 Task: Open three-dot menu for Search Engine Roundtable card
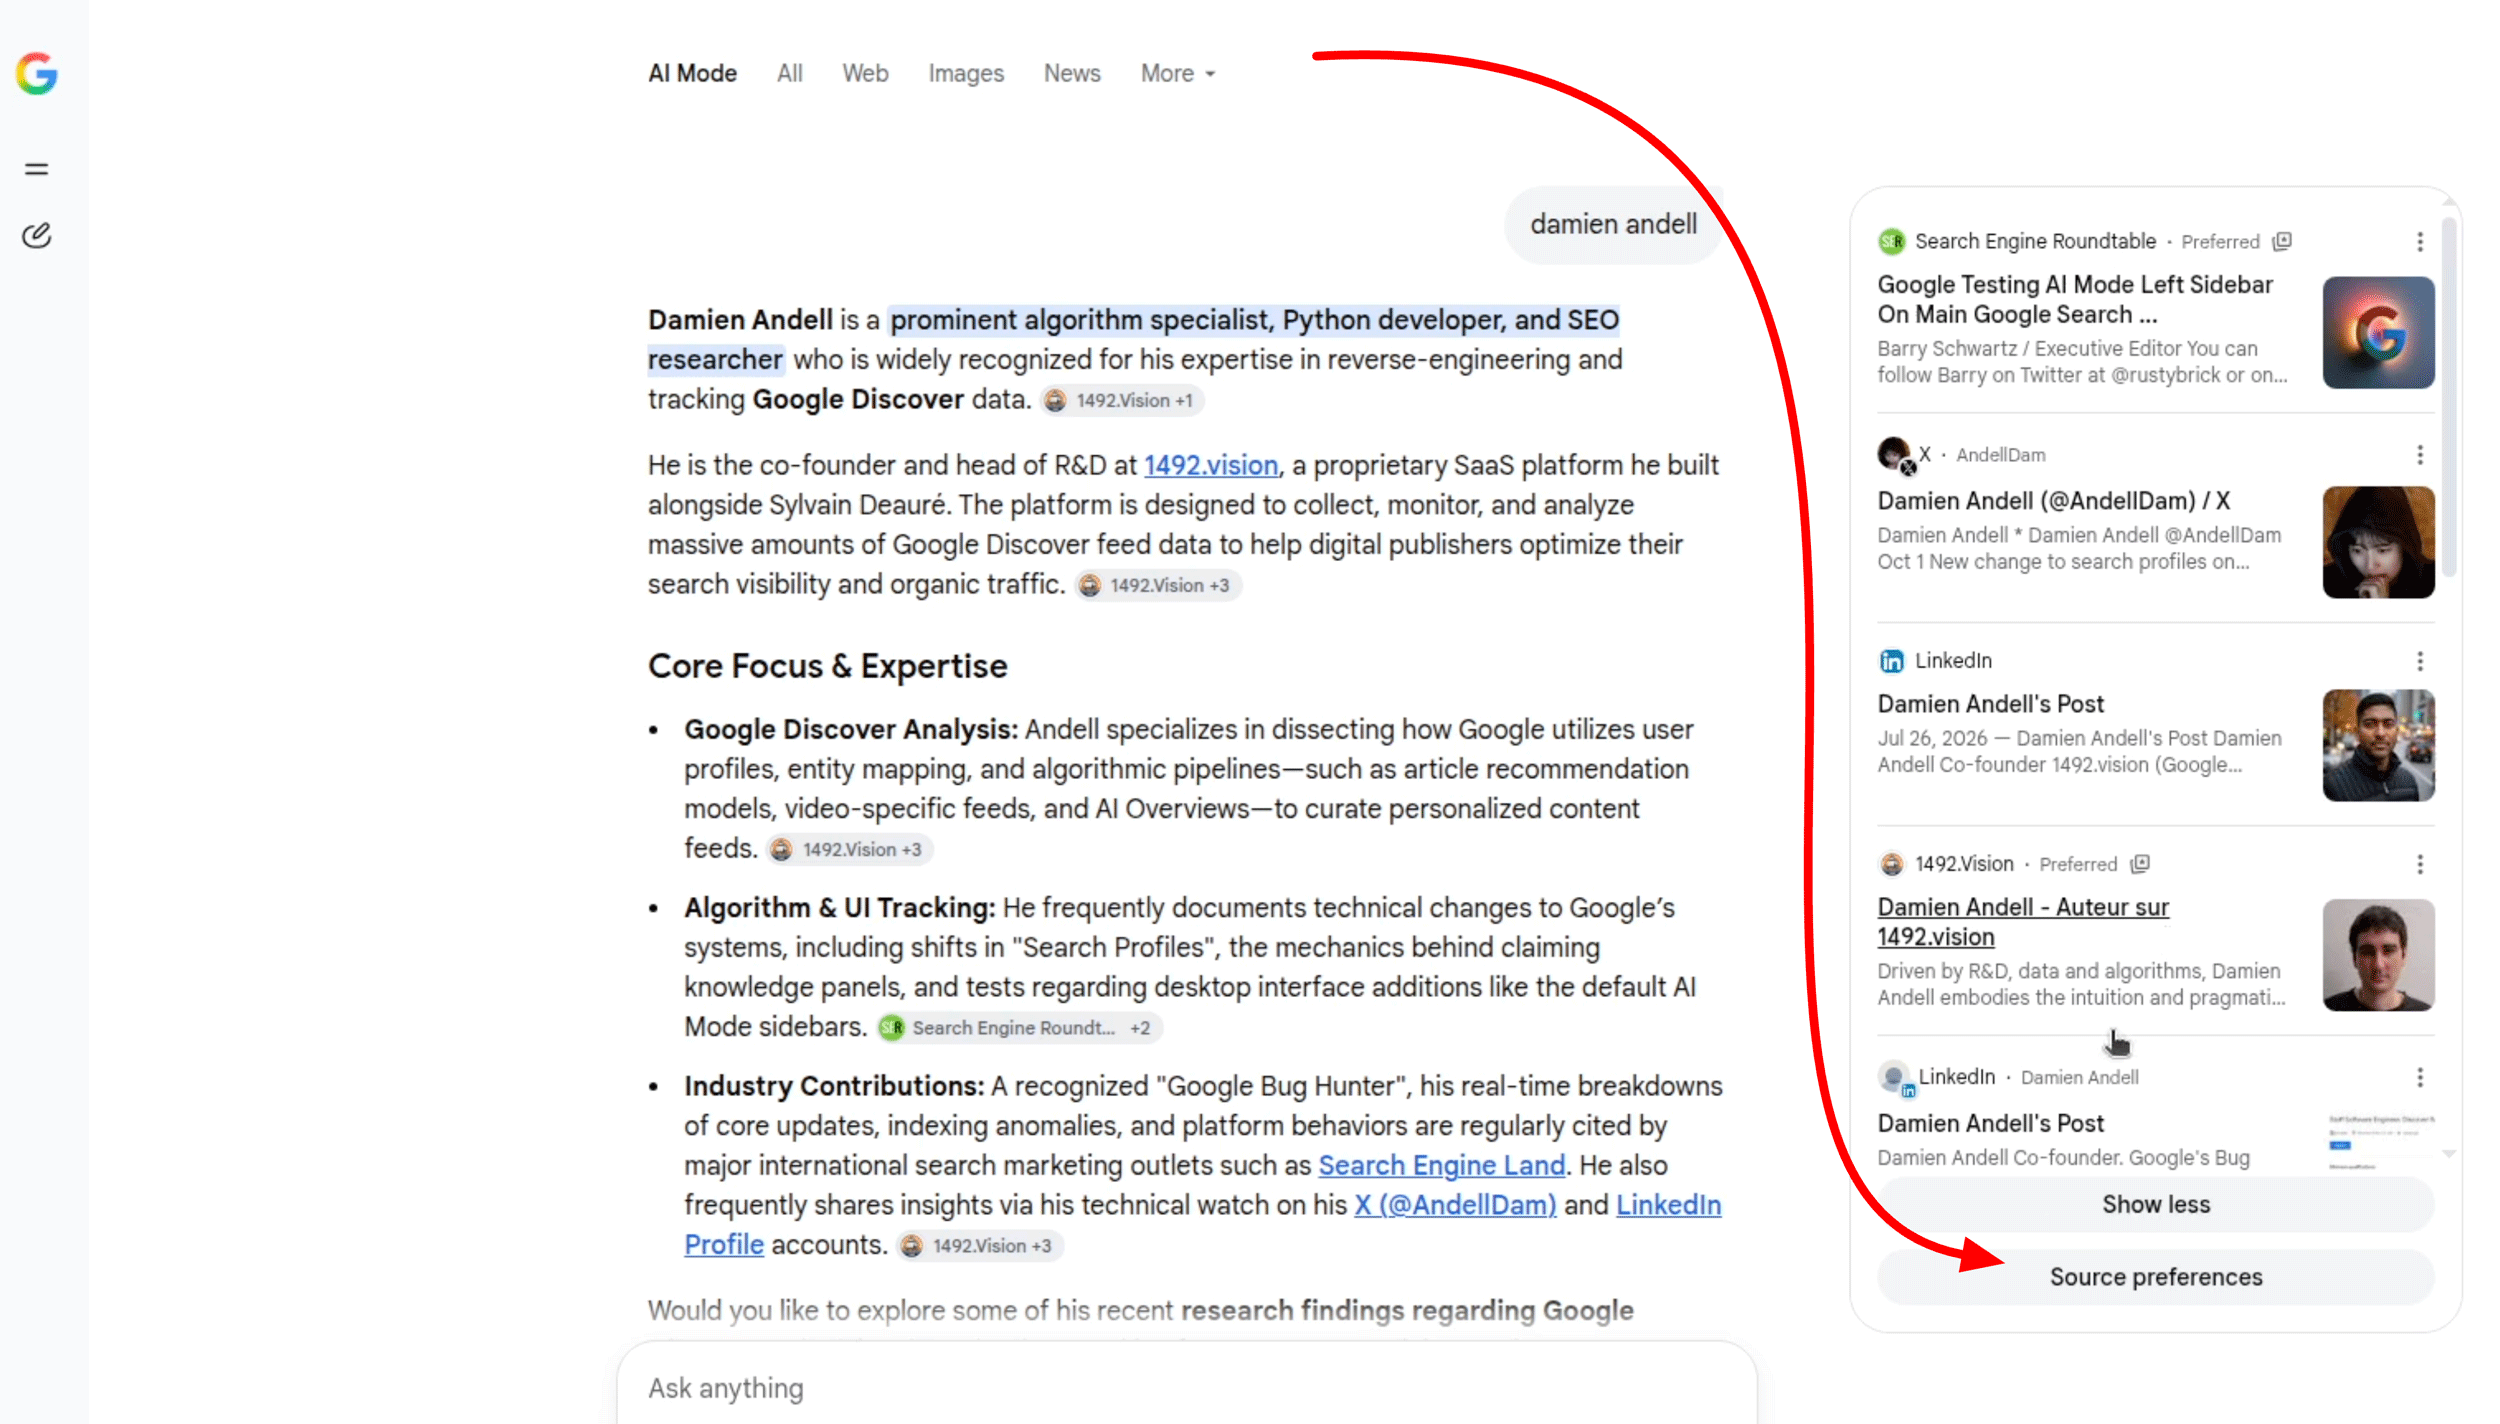(2420, 242)
